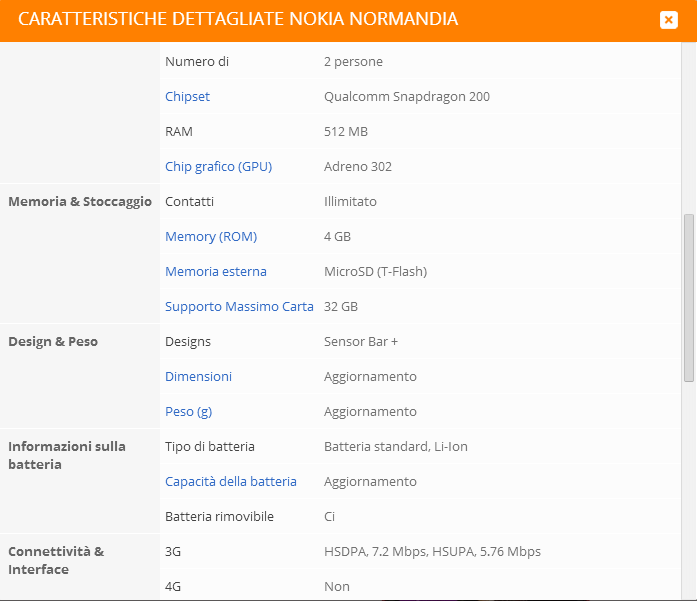This screenshot has width=697, height=601.
Task: Click the RAM row label
Action: (x=179, y=132)
